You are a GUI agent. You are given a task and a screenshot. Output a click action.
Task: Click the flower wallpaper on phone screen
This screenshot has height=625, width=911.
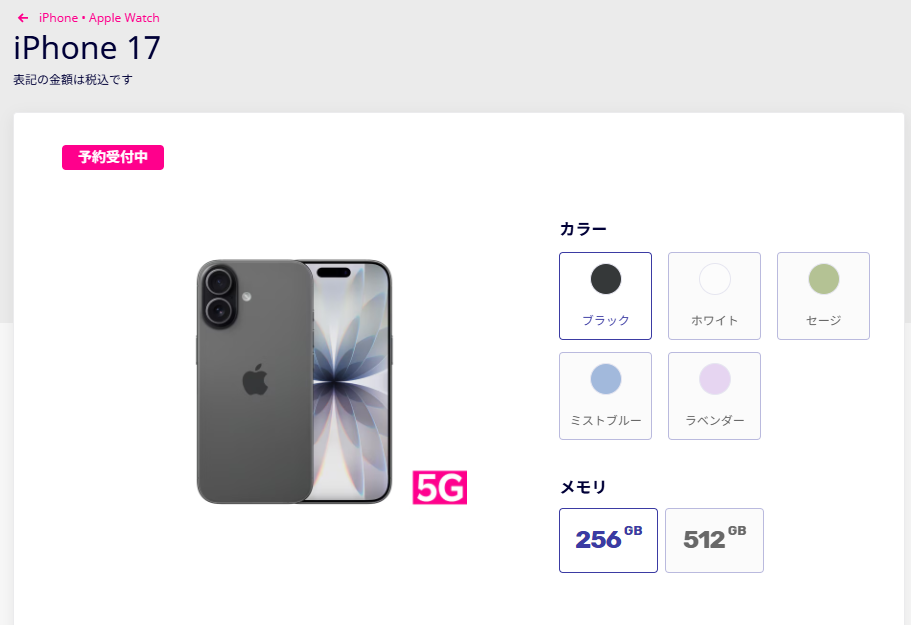tap(350, 383)
